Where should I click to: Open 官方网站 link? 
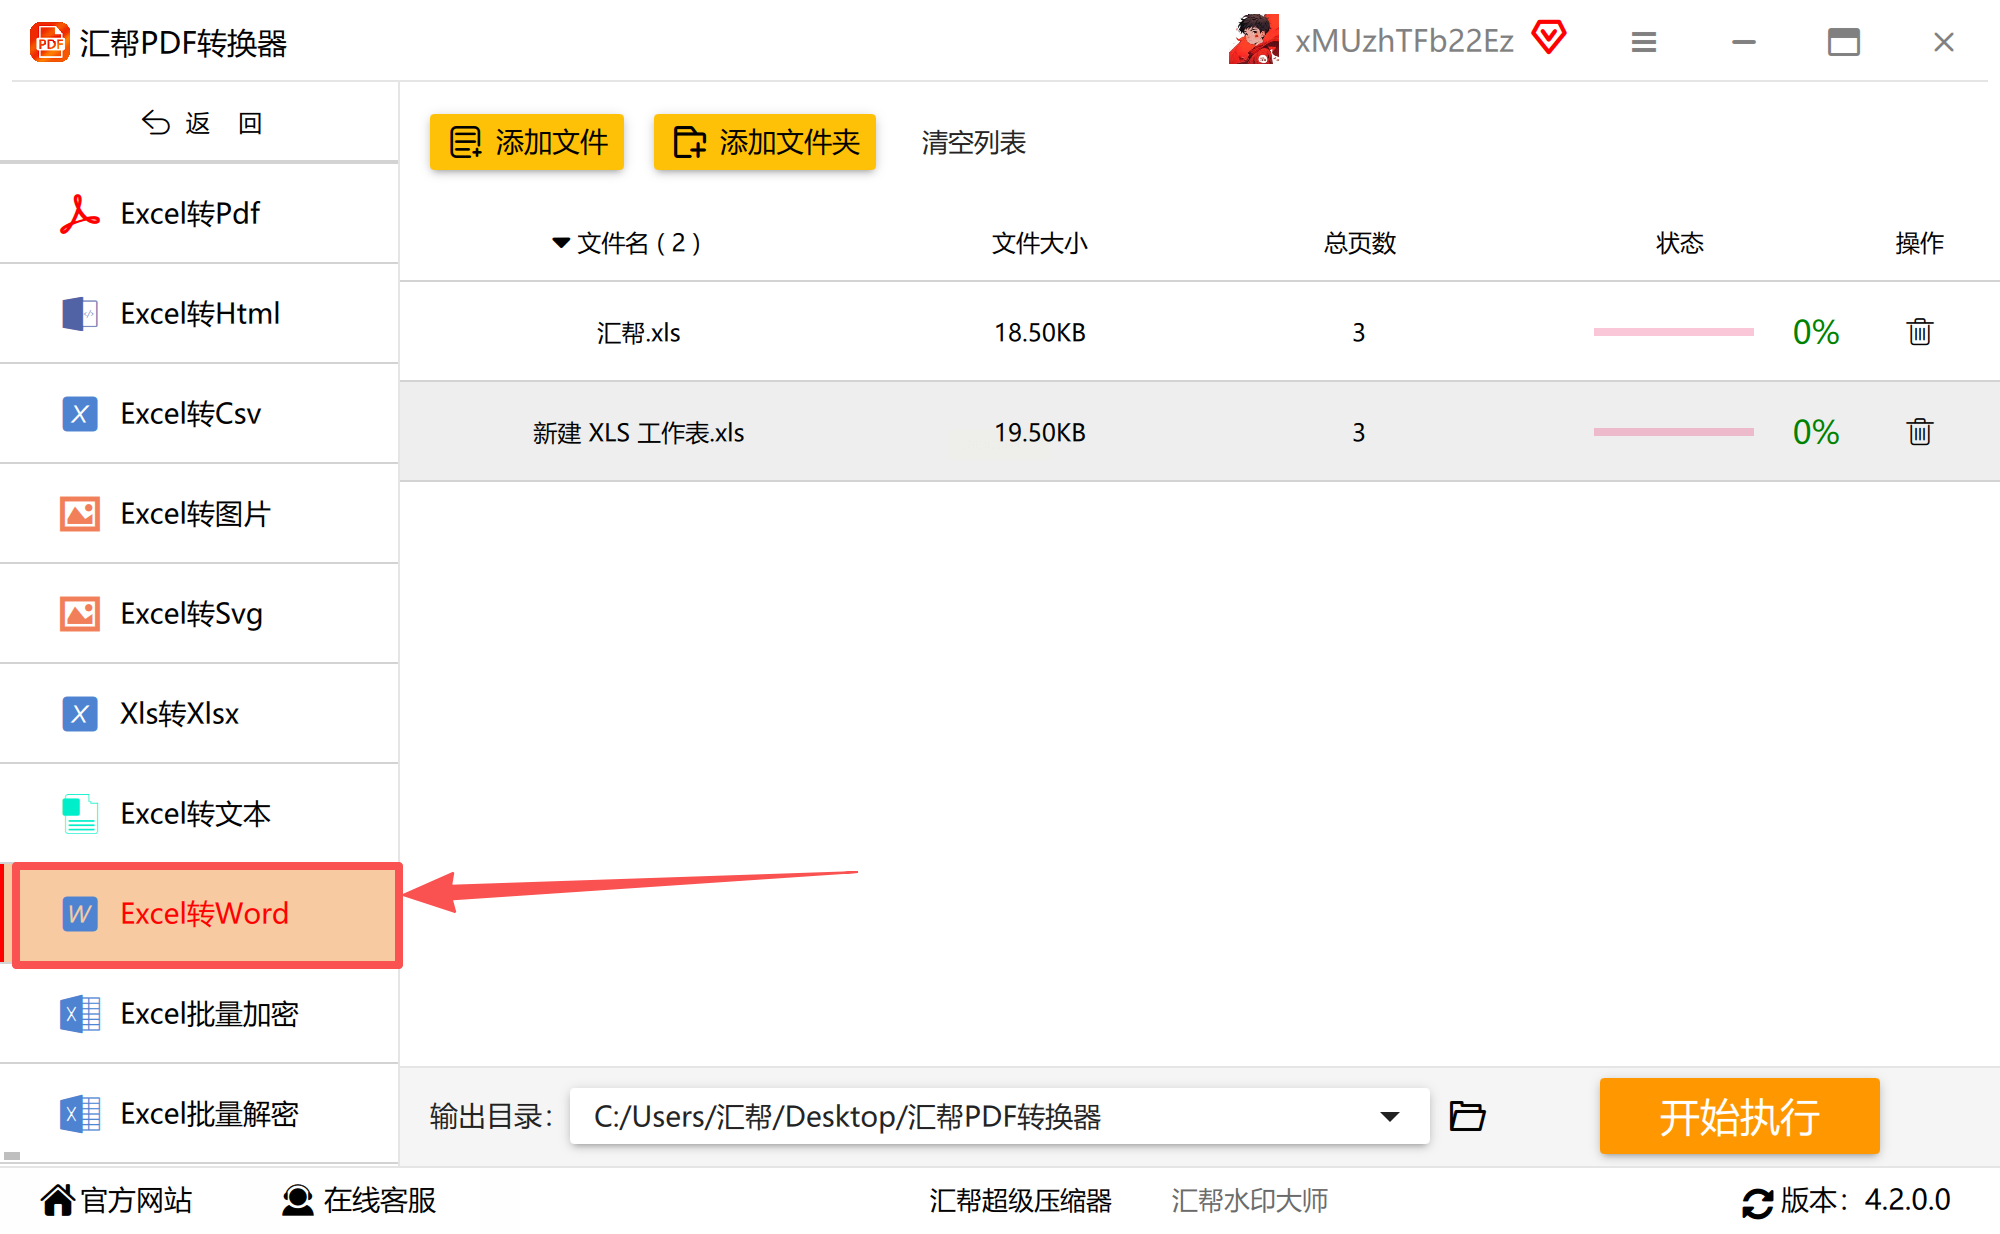pos(118,1200)
